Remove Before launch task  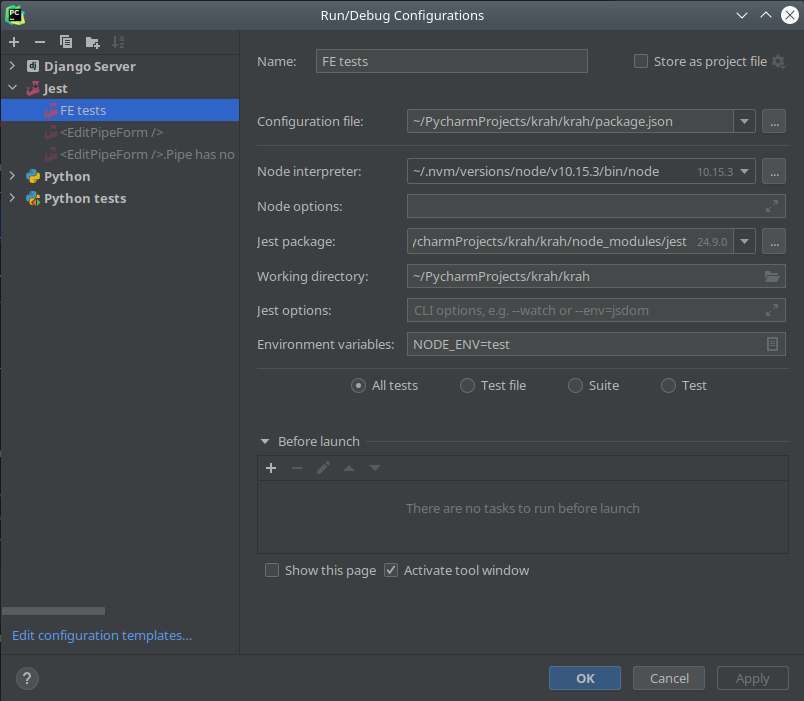click(x=297, y=468)
